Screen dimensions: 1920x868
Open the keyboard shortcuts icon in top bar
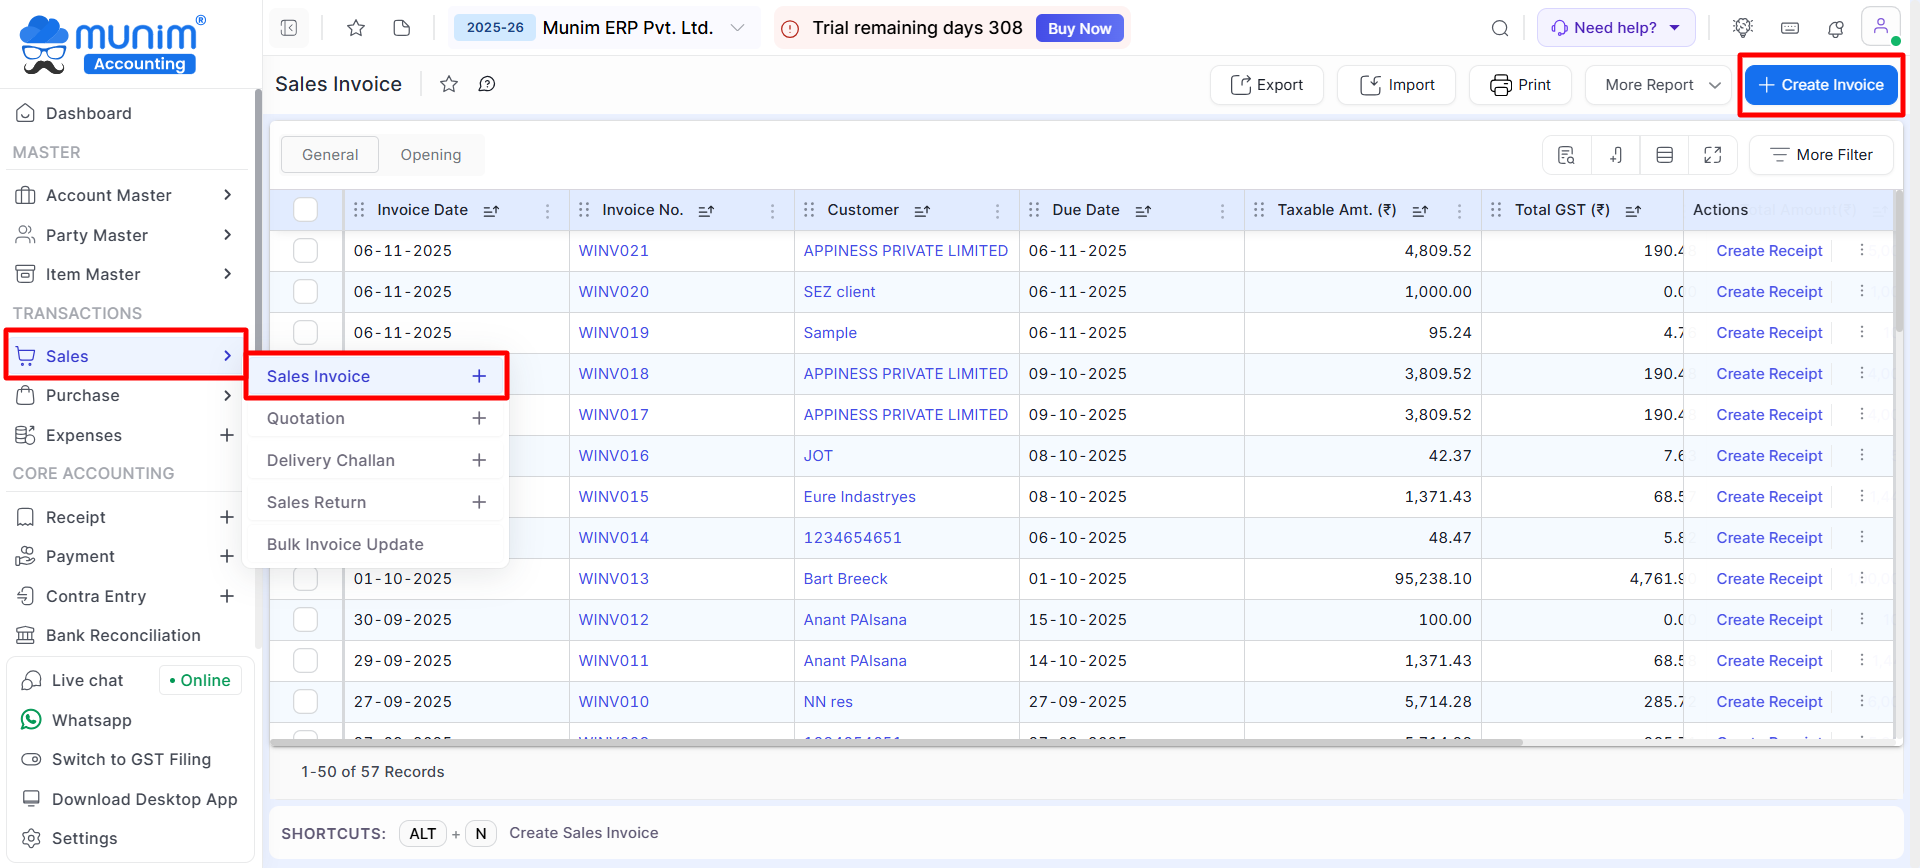[1790, 28]
